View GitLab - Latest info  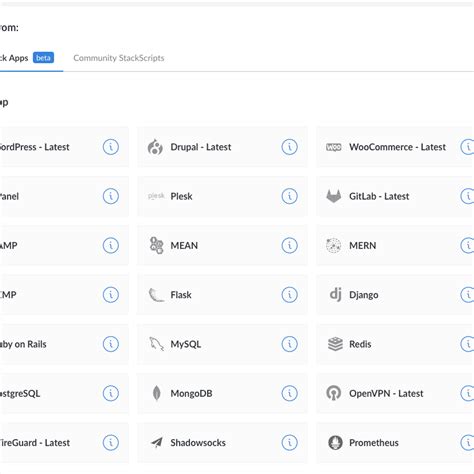[467, 196]
